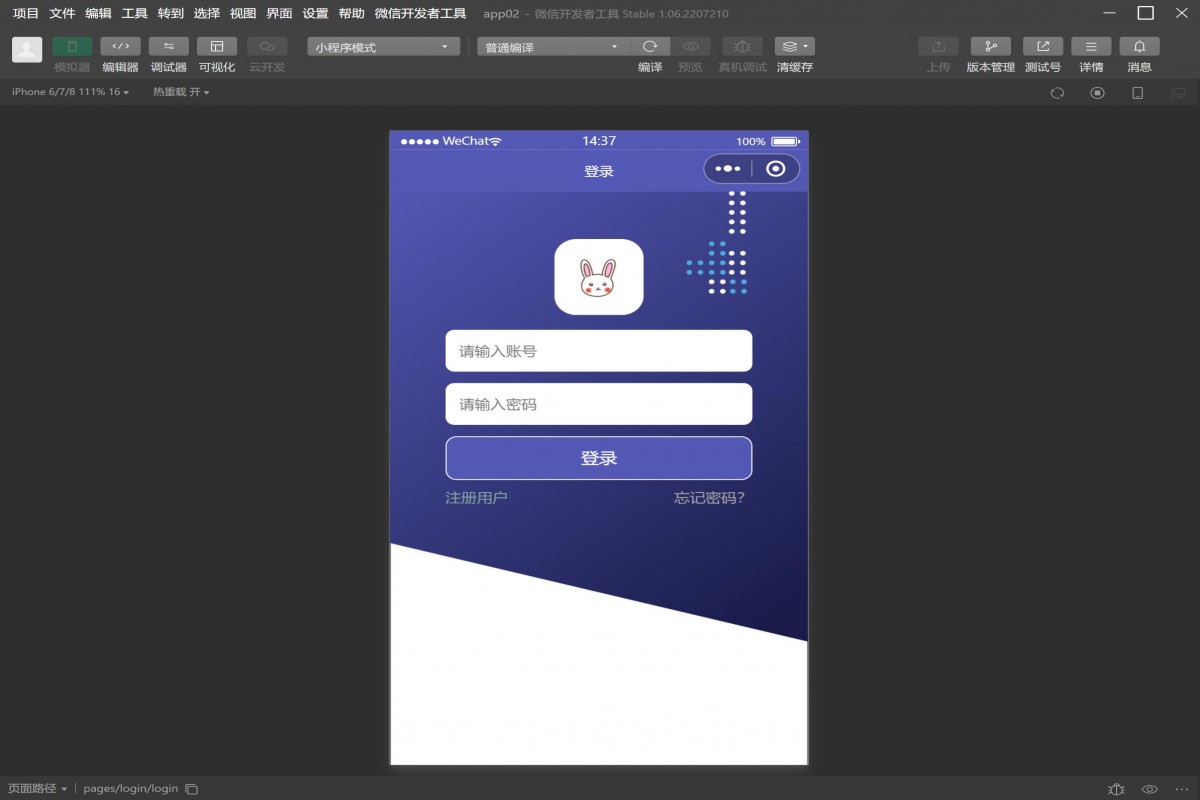This screenshot has width=1200, height=800.
Task: Open the 工具 menu
Action: pyautogui.click(x=133, y=14)
